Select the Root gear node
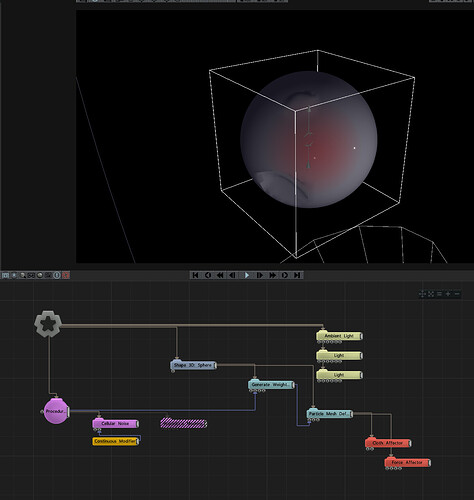The height and width of the screenshot is (500, 474). pos(48,323)
